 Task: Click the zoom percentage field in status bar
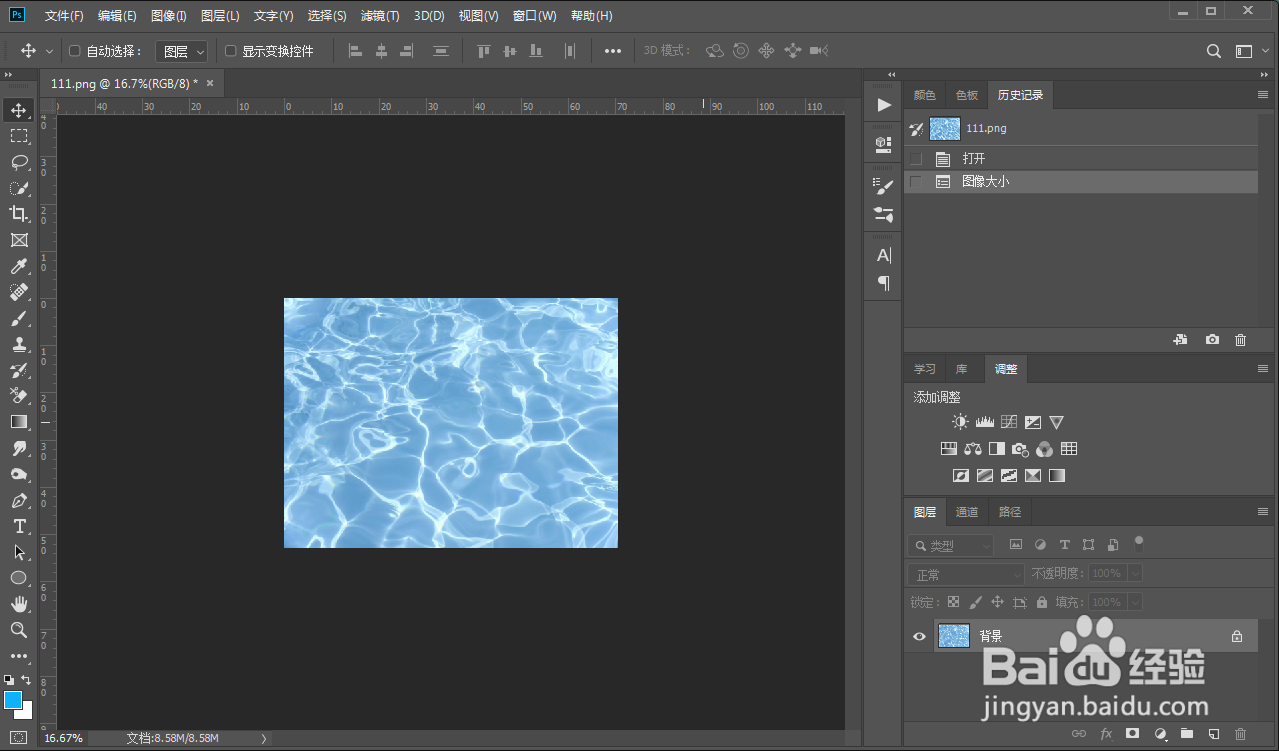(64, 739)
